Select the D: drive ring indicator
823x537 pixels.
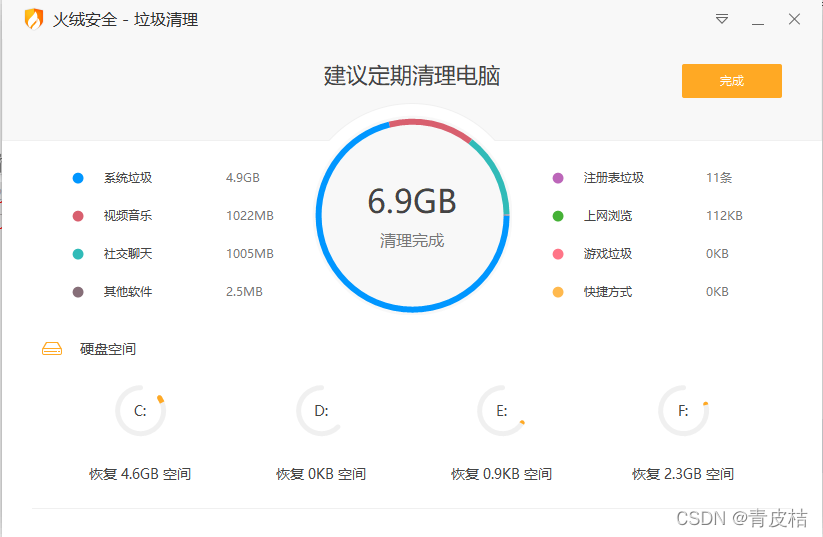[321, 410]
